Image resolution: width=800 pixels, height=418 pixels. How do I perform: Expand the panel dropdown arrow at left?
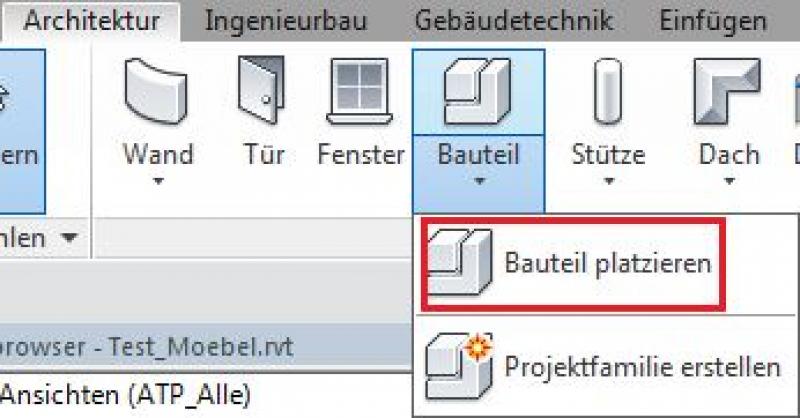coord(69,237)
